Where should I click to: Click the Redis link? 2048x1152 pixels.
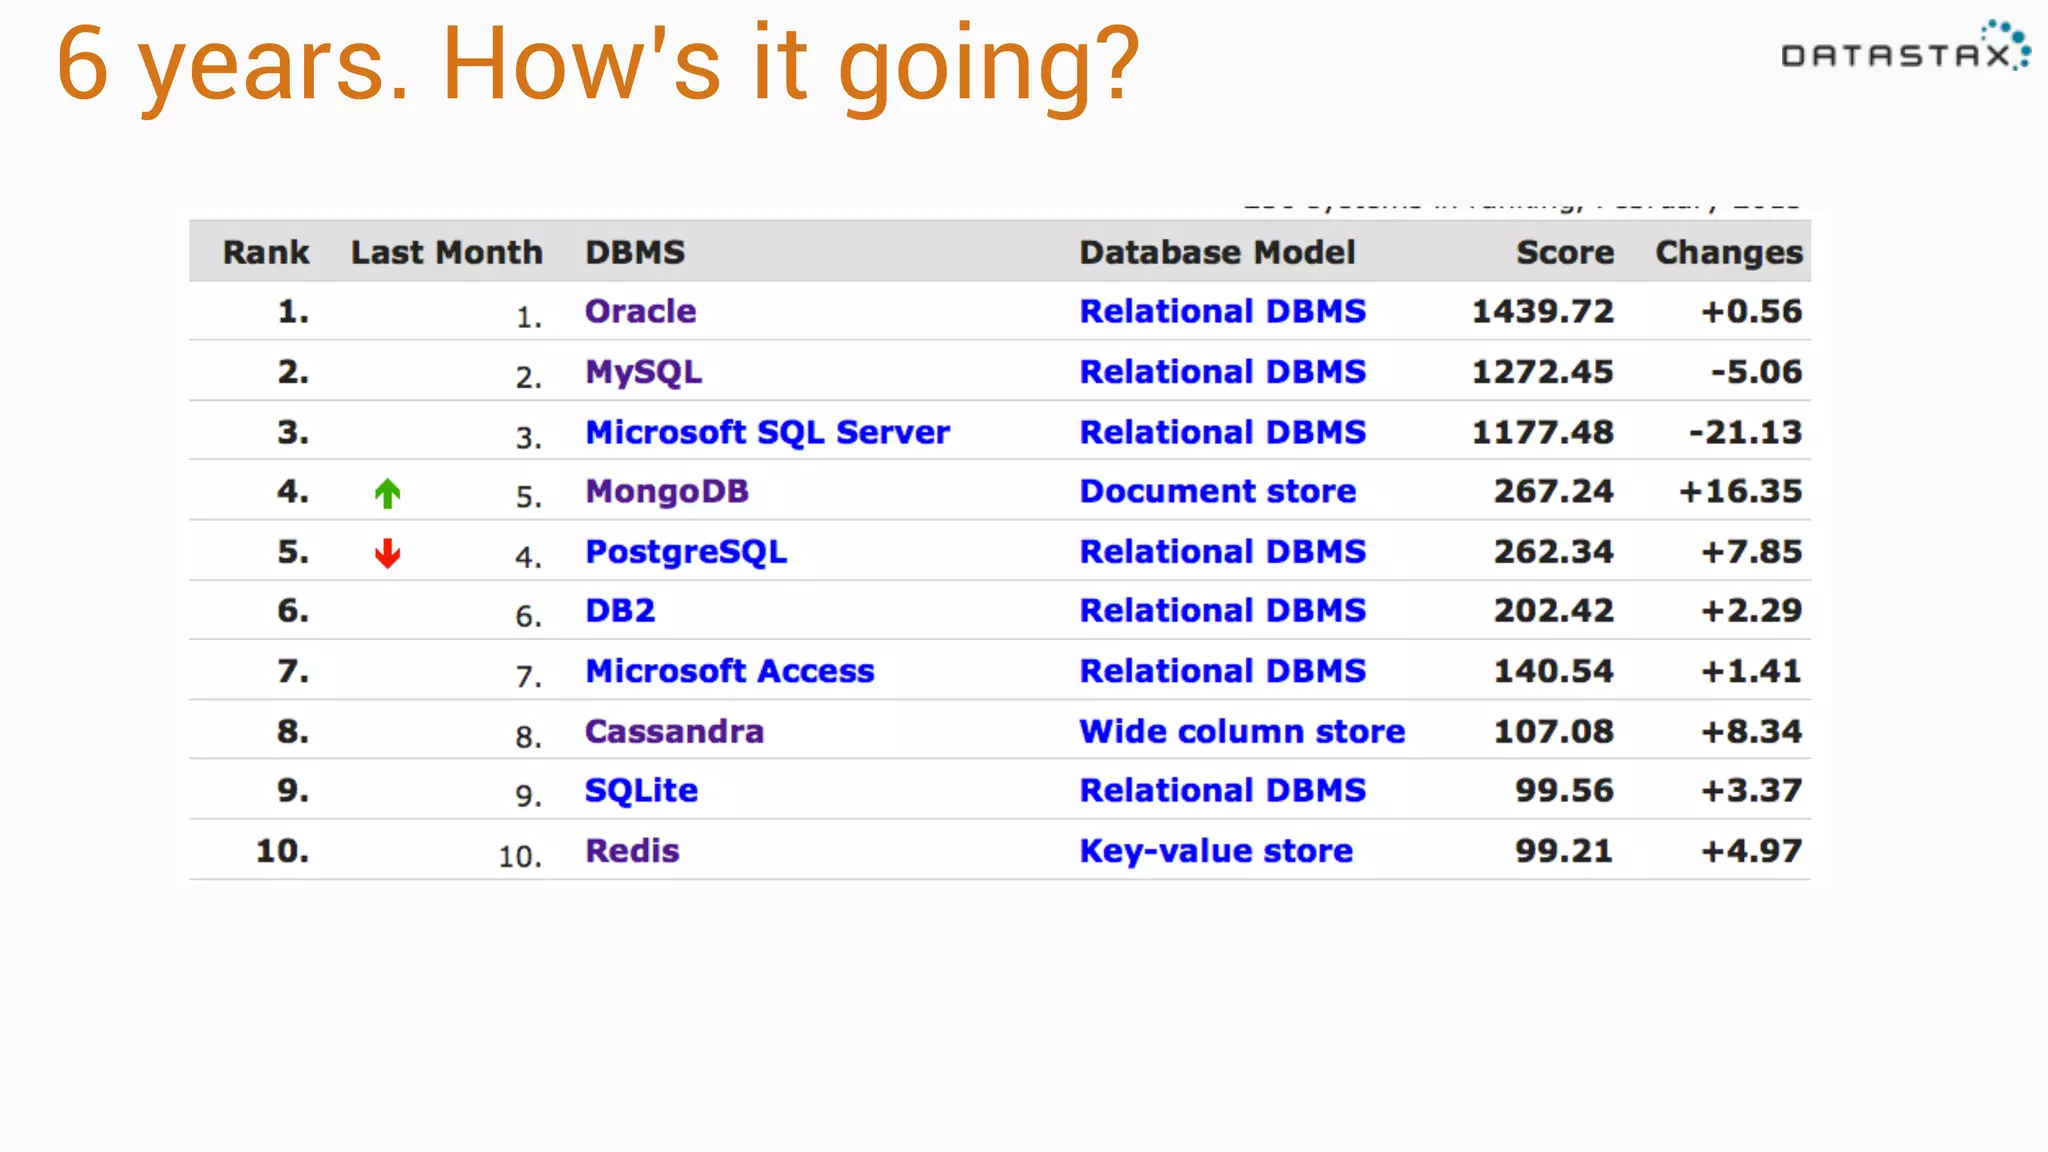pyautogui.click(x=632, y=850)
